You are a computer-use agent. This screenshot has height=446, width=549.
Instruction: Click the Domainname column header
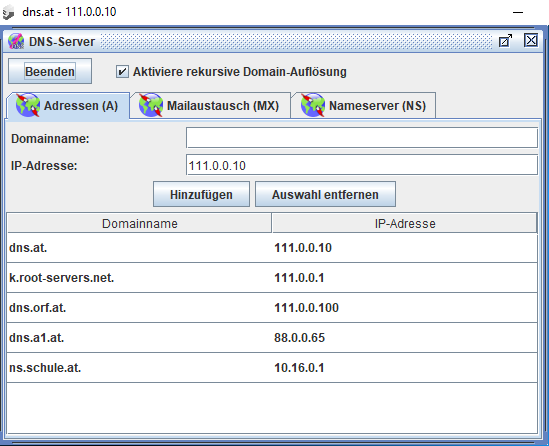(139, 223)
